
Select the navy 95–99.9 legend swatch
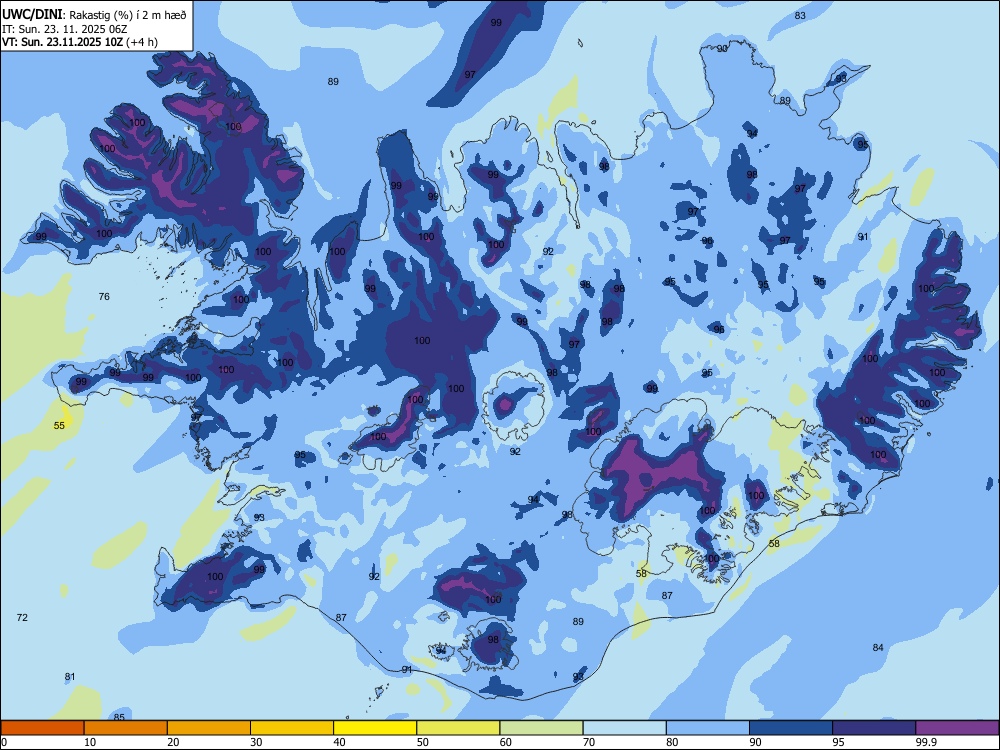(874, 728)
